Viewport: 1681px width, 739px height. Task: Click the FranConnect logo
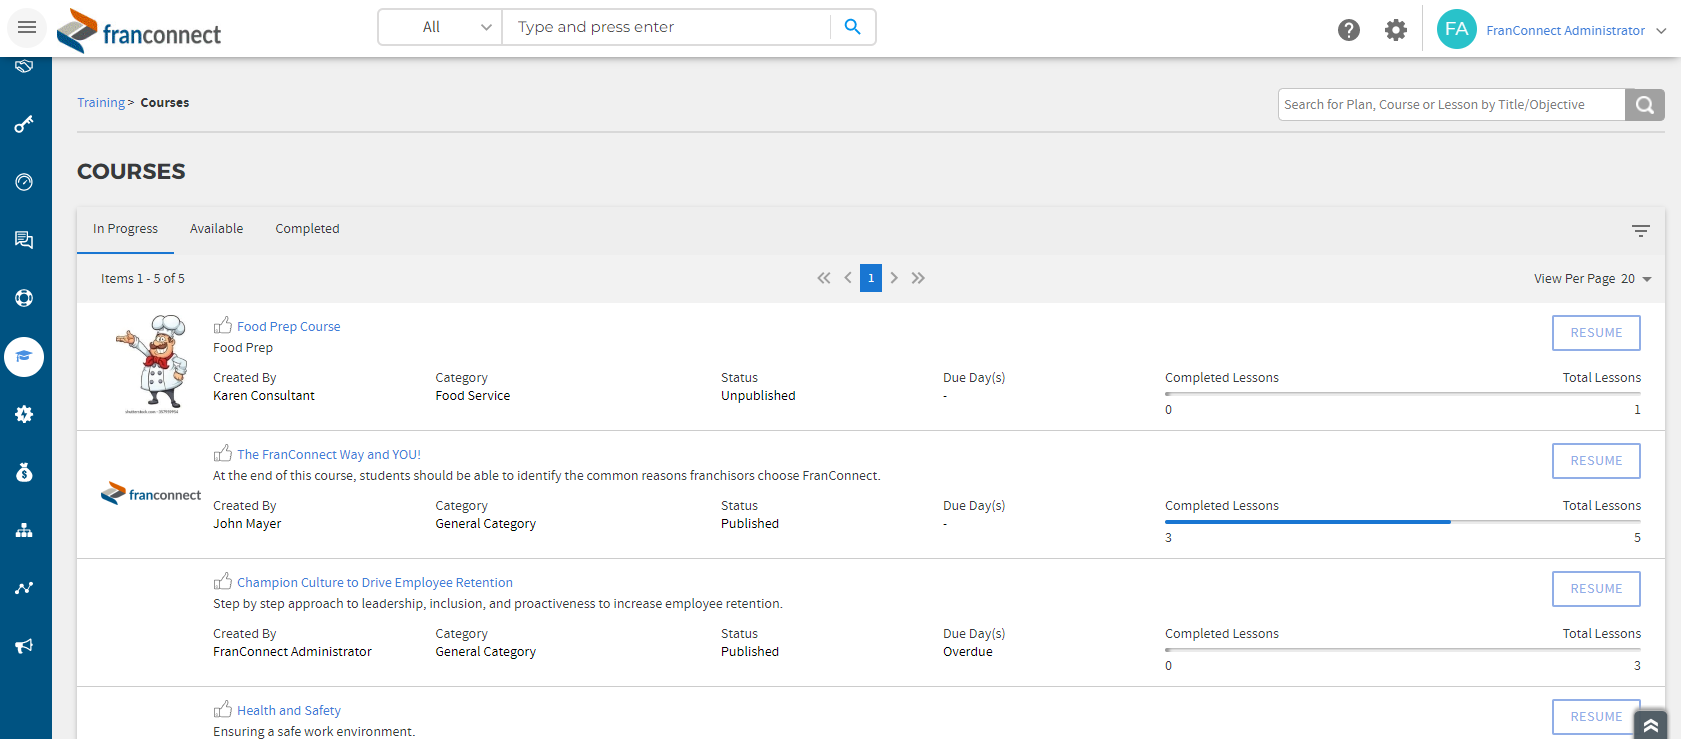point(139,30)
